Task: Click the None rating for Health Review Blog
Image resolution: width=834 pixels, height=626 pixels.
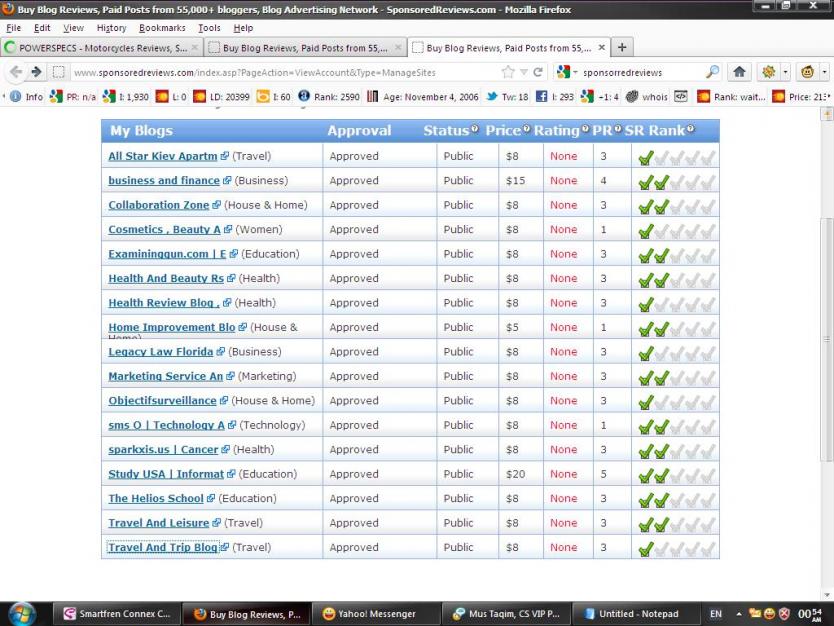Action: (563, 303)
